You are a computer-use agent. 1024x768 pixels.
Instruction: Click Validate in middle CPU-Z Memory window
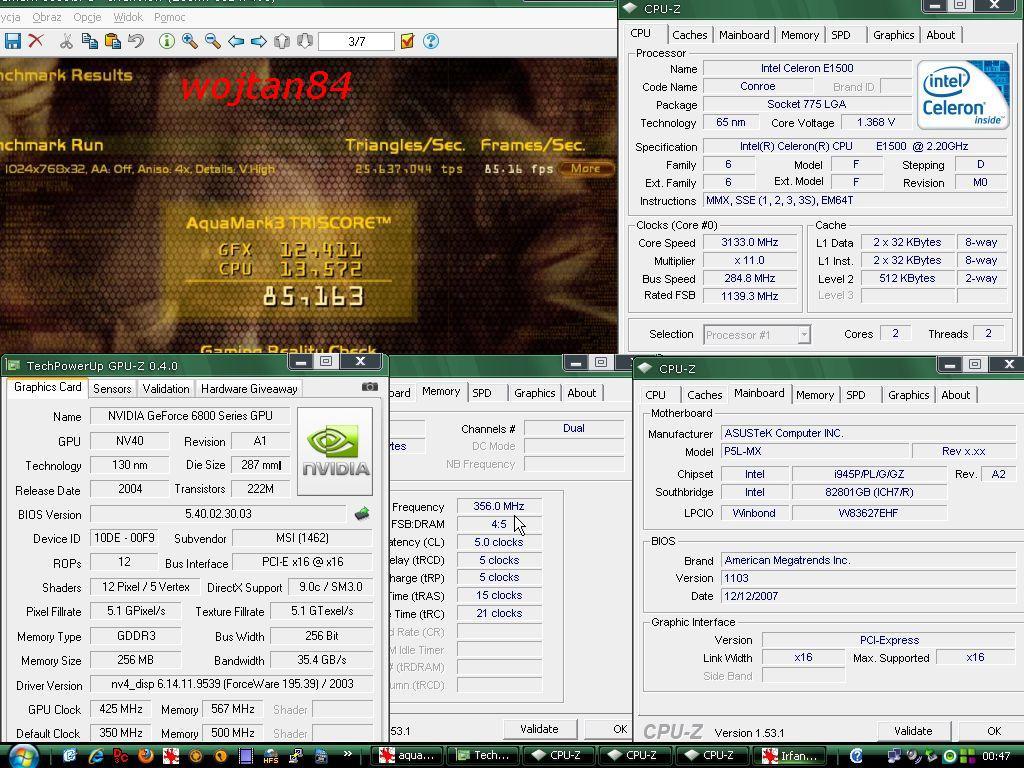(x=539, y=729)
